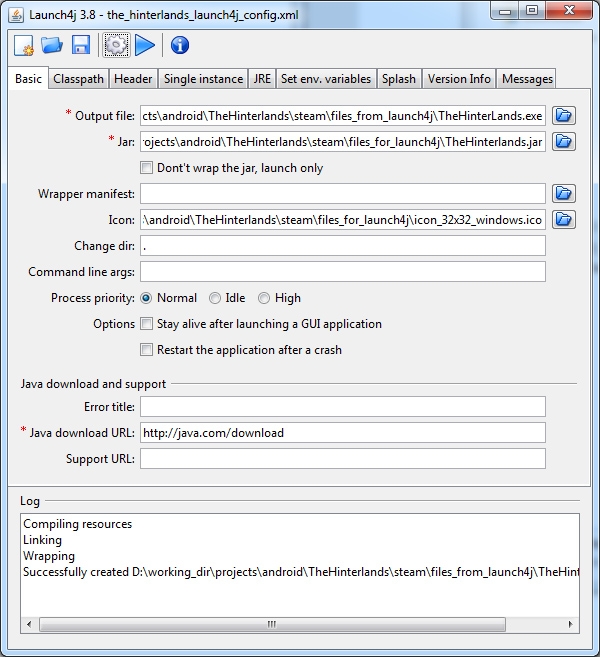
Task: Enable Restart the application after a crash
Action: click(146, 349)
